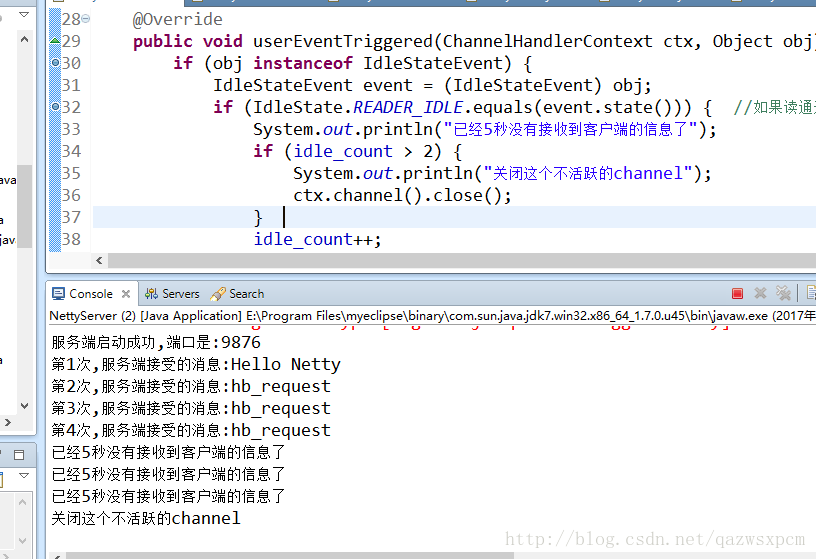This screenshot has height=559, width=816.
Task: Click the last console line '关闭这个不活跃的channel'
Action: point(146,518)
